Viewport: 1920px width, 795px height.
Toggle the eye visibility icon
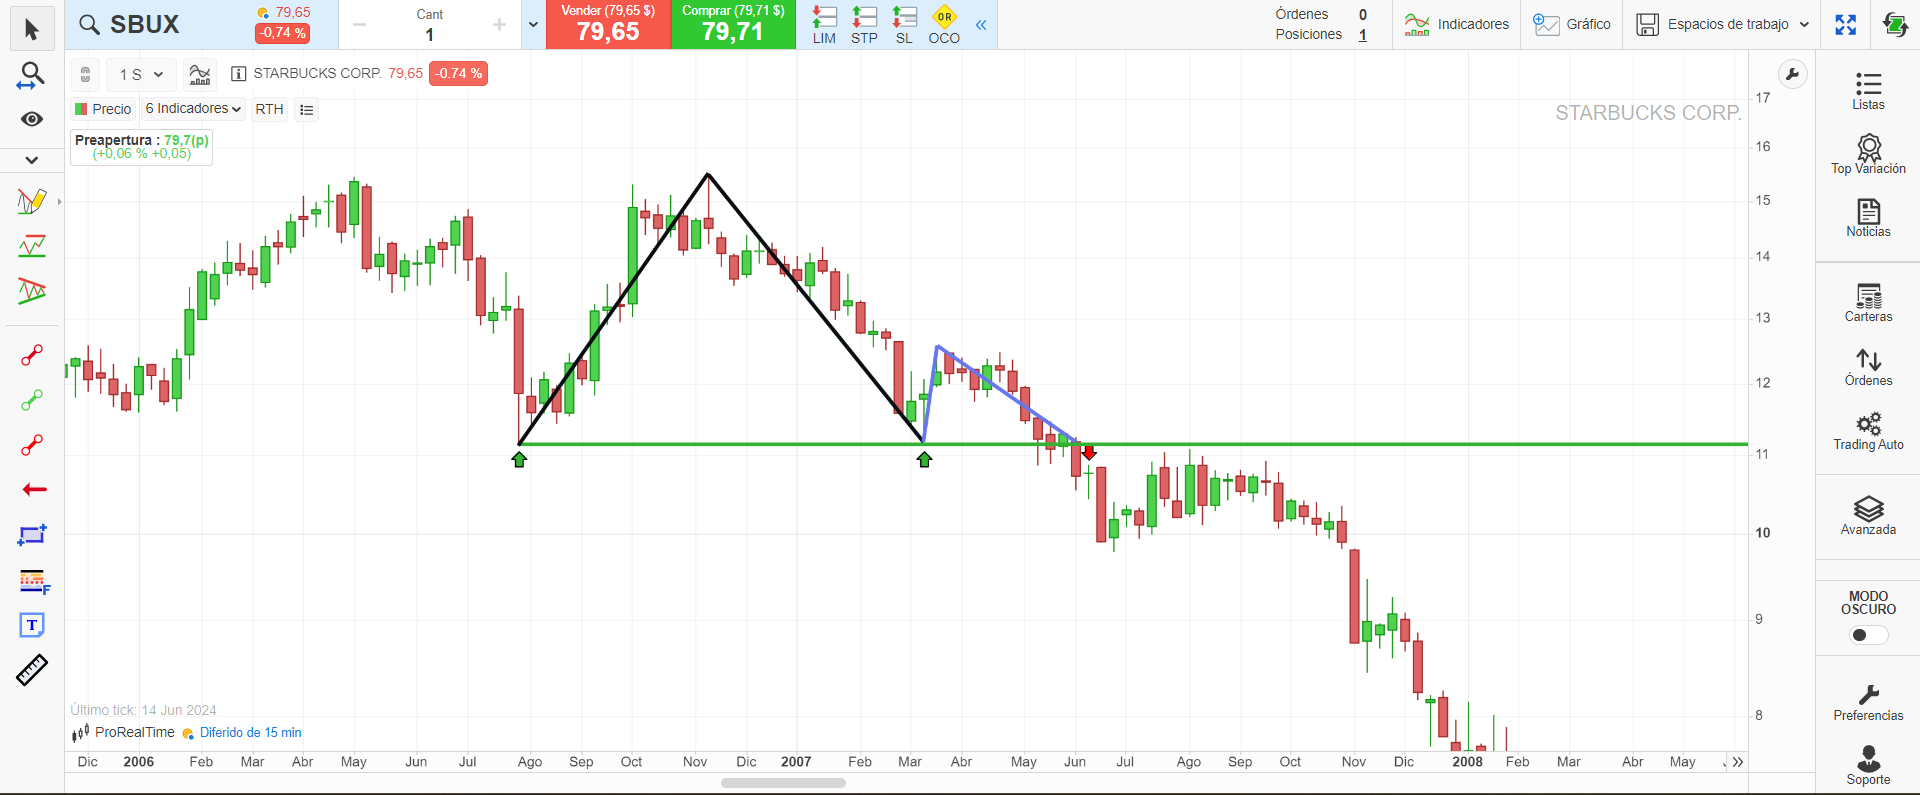tap(32, 119)
